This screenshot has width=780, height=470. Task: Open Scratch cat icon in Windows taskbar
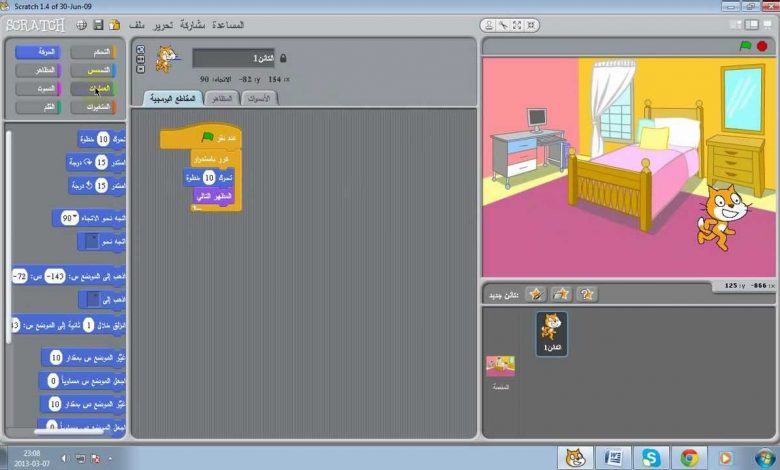tap(575, 458)
